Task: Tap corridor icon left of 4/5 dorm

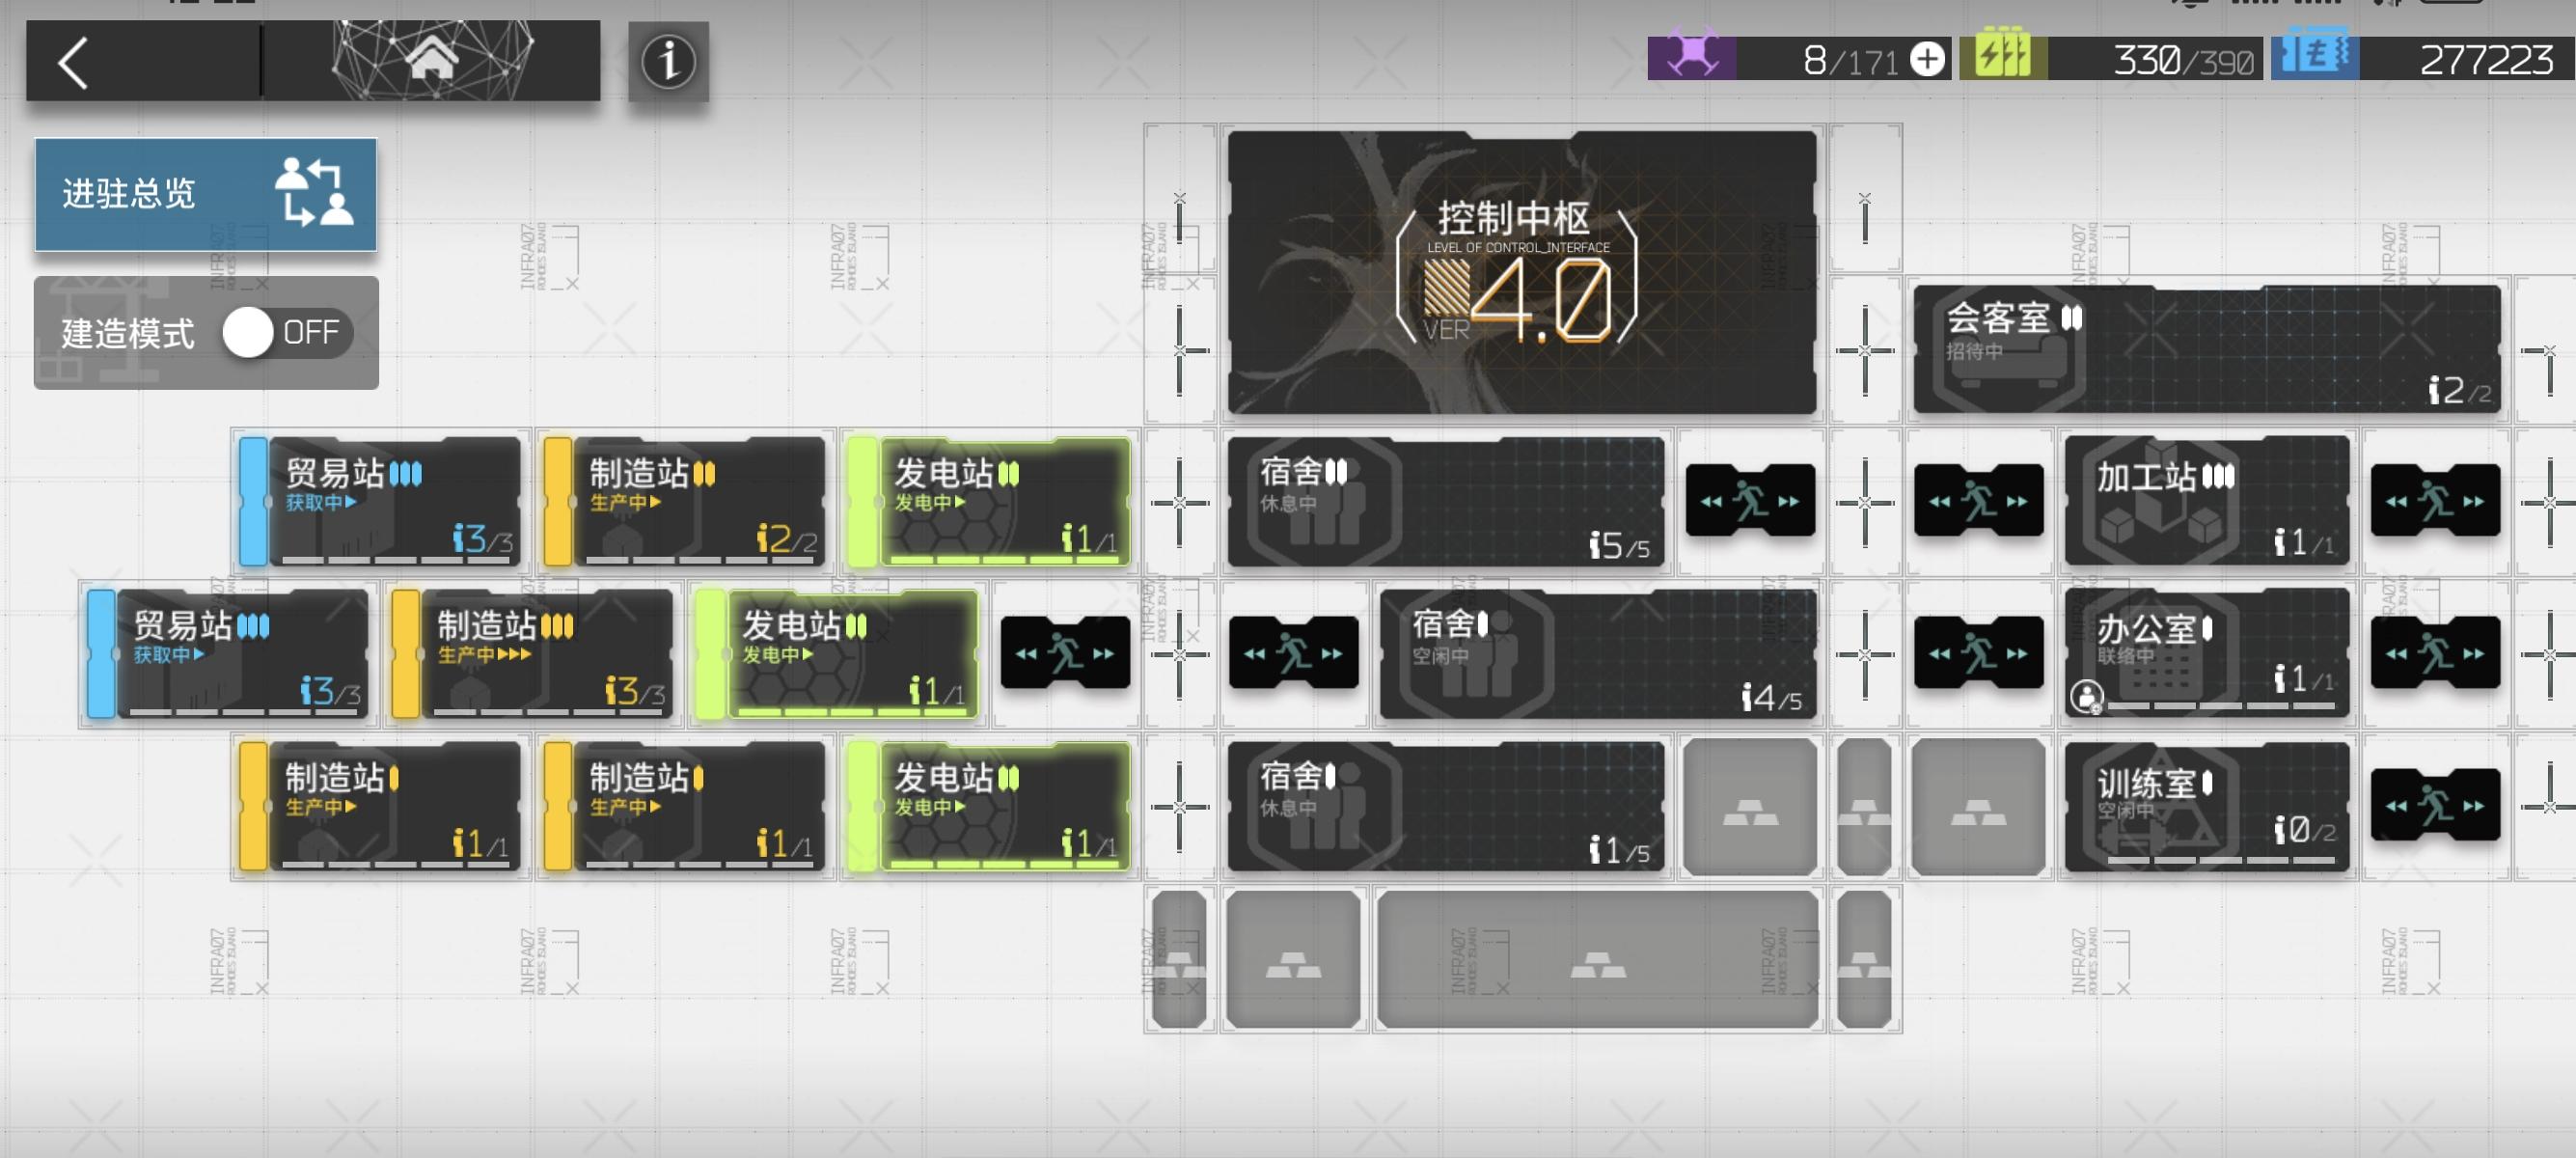Action: point(1293,652)
